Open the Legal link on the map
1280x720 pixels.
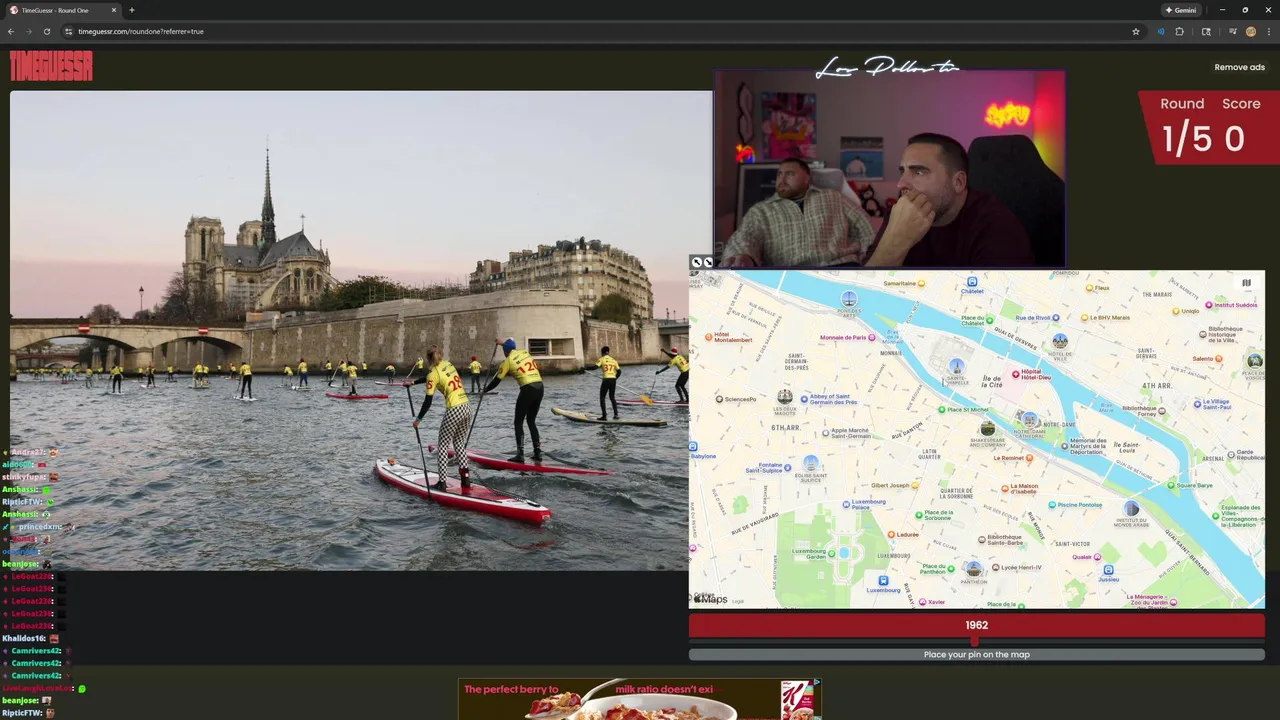pyautogui.click(x=738, y=601)
